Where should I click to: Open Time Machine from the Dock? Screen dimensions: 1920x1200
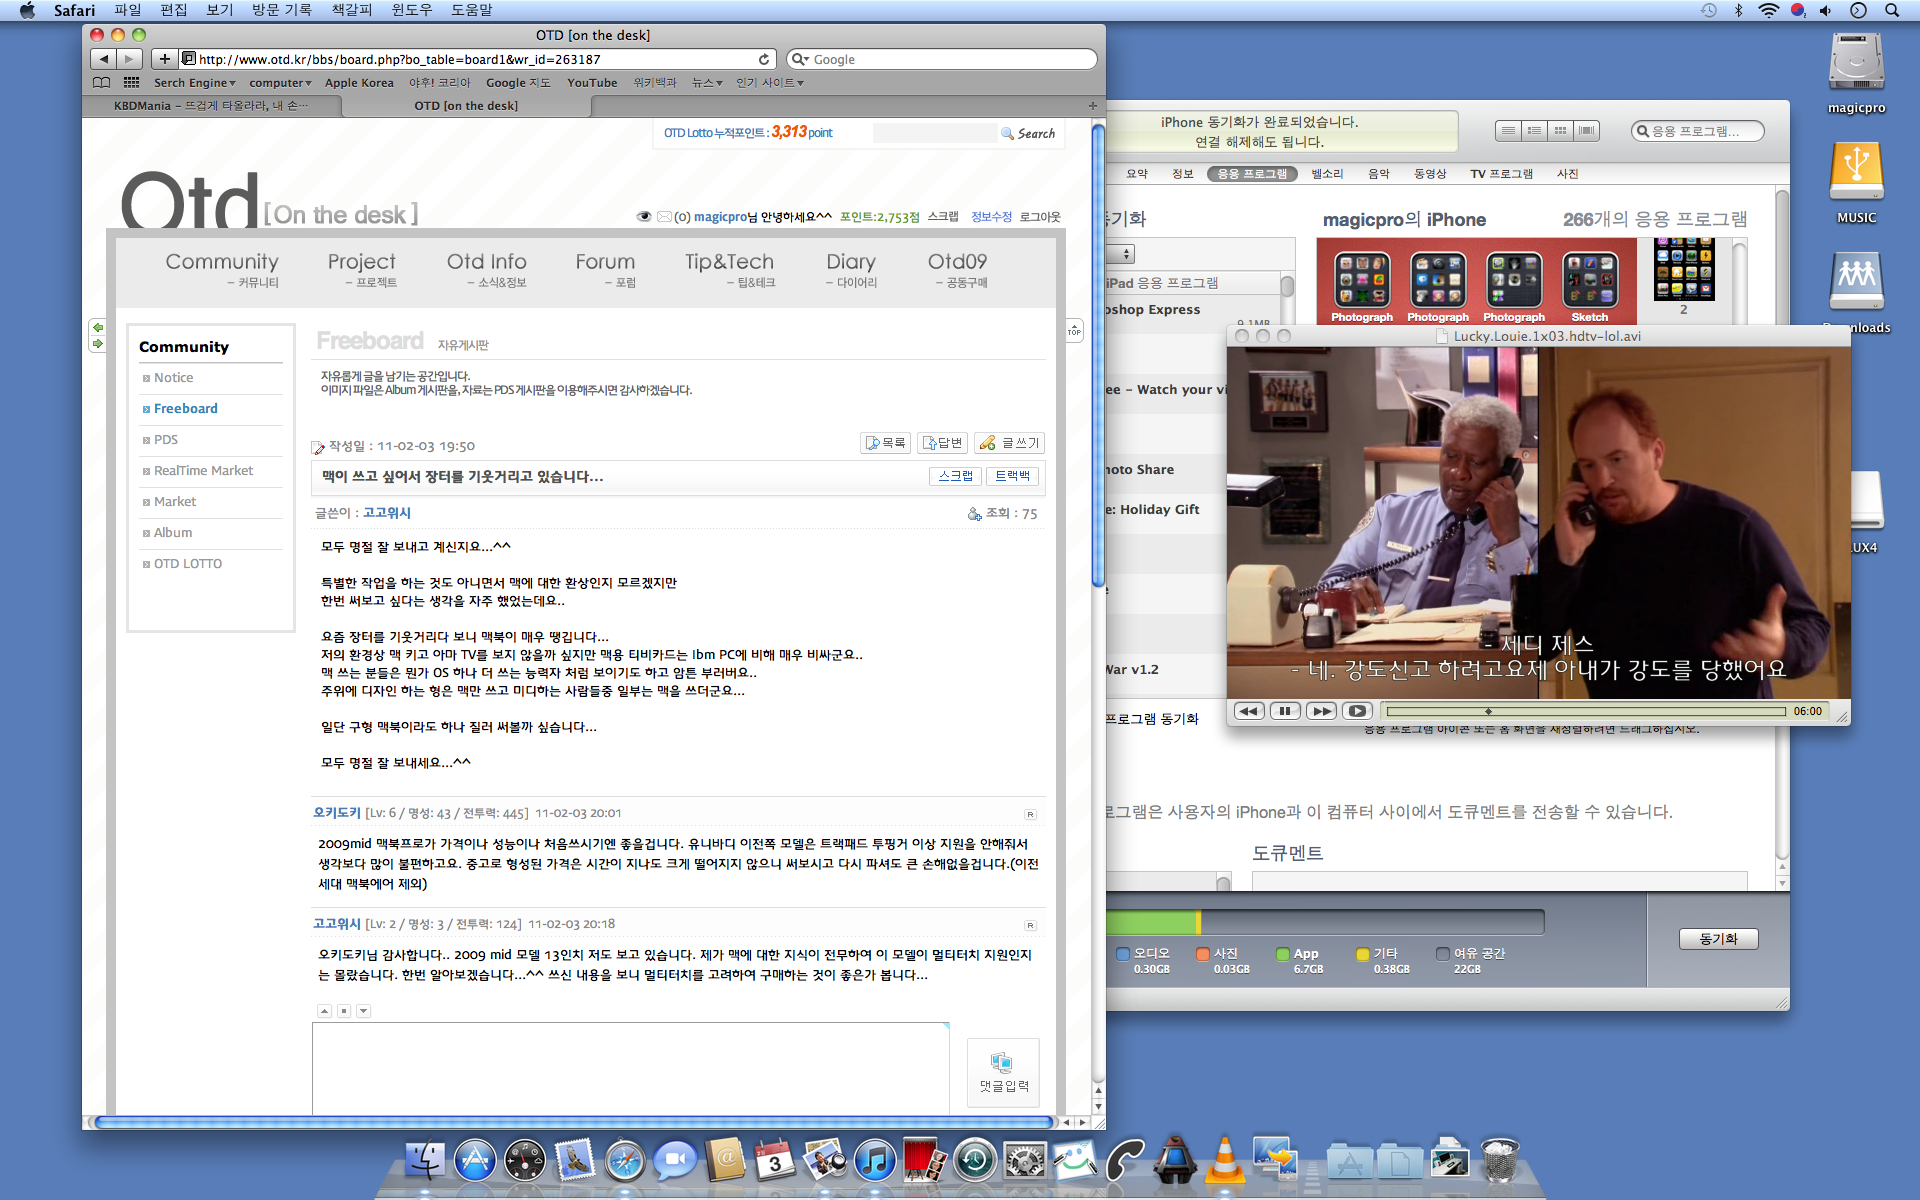(x=975, y=1160)
